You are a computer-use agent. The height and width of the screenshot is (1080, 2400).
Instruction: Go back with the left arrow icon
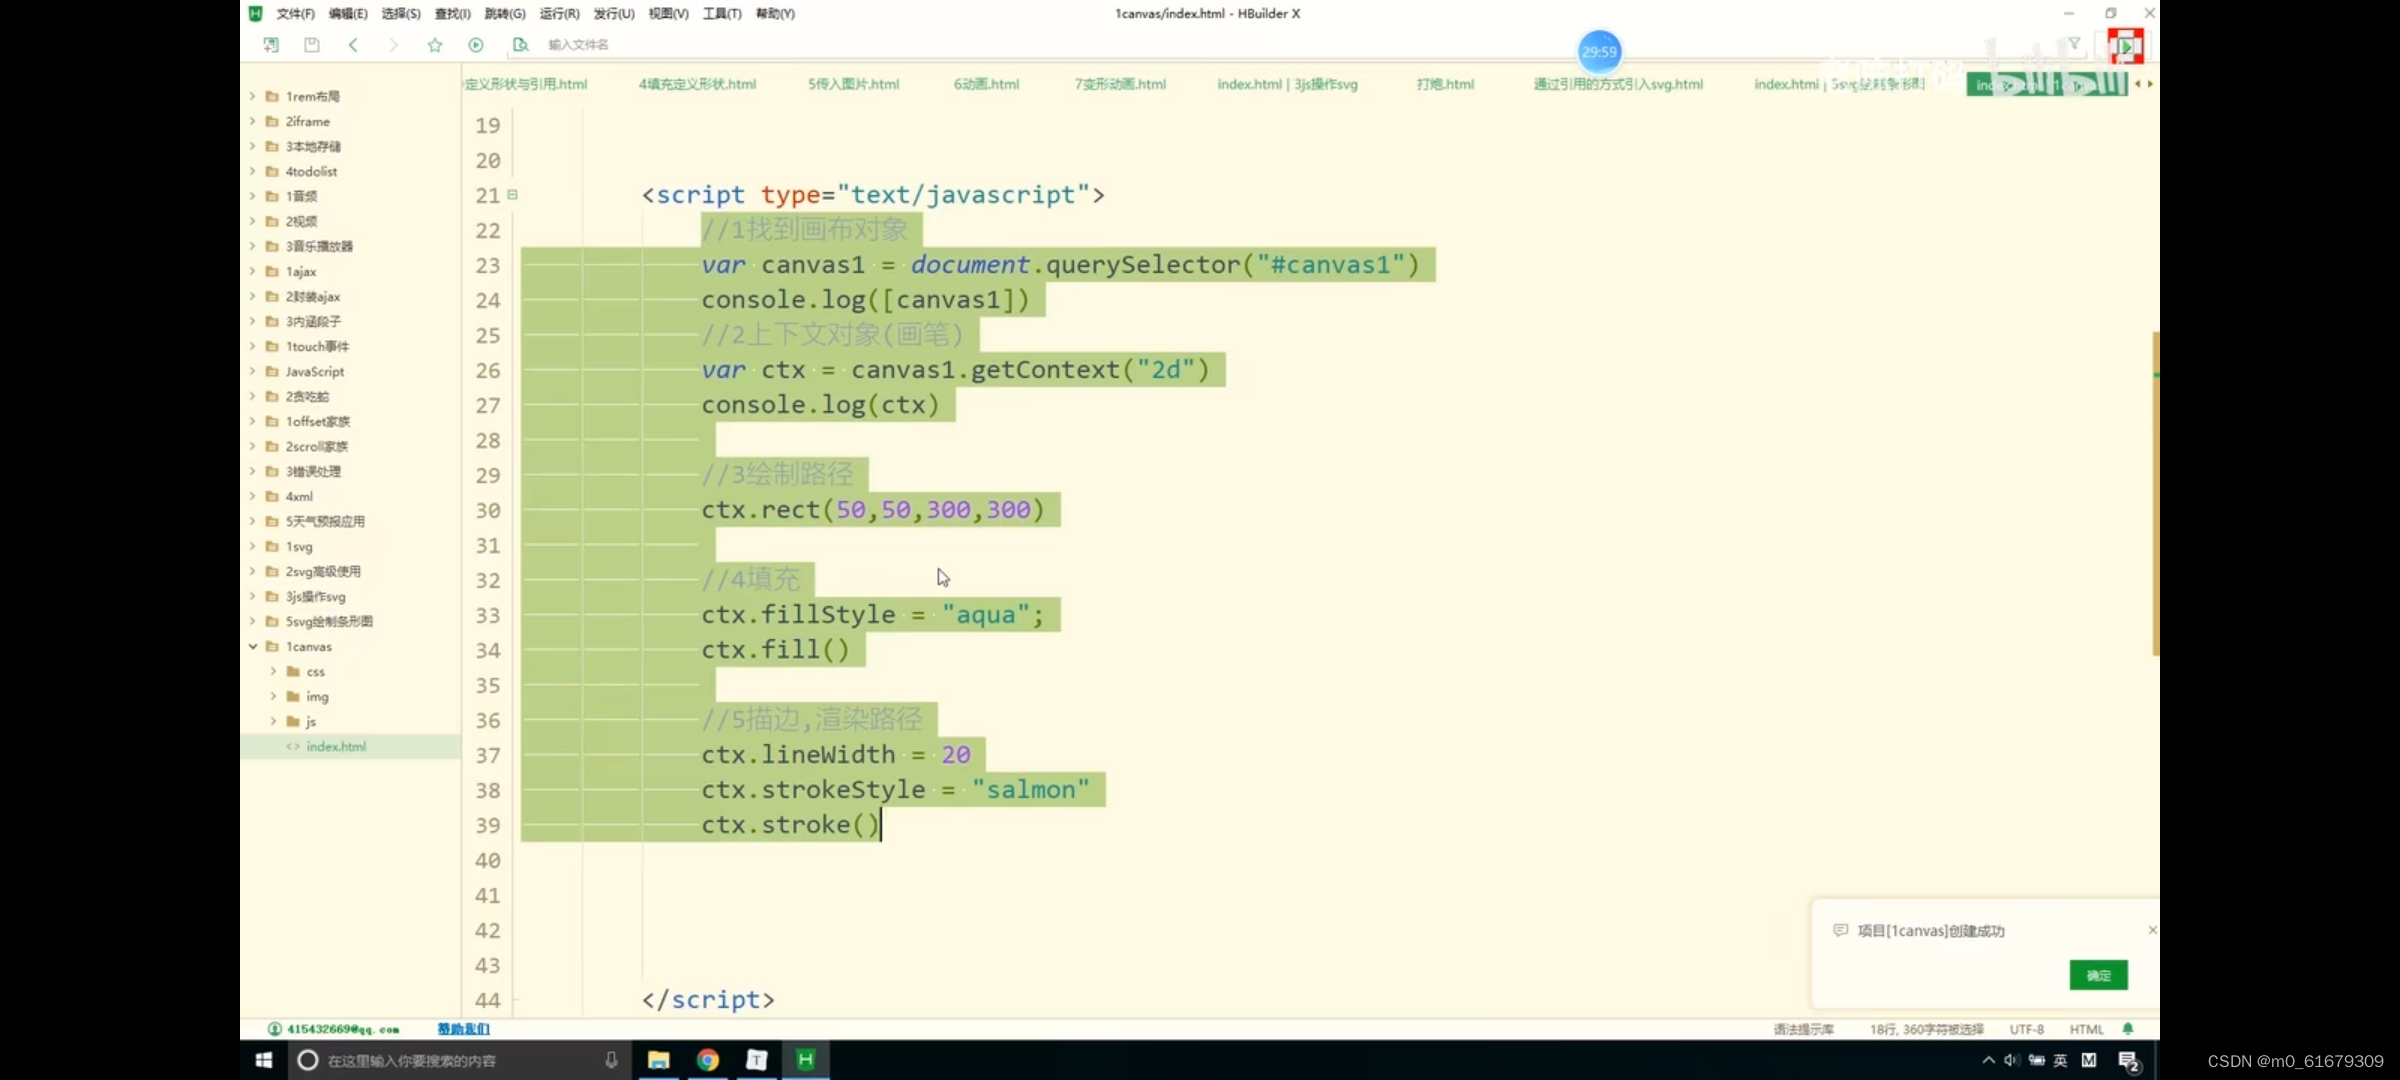(353, 45)
